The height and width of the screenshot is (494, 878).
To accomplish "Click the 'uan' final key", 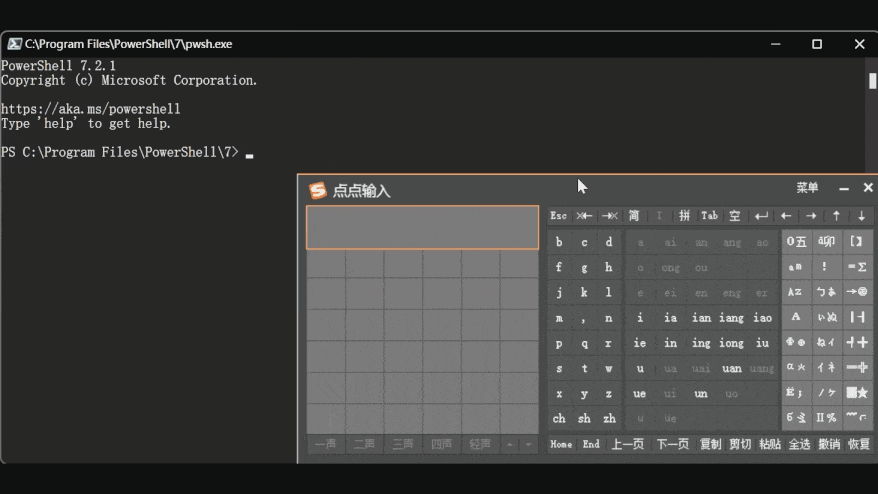I will [731, 368].
